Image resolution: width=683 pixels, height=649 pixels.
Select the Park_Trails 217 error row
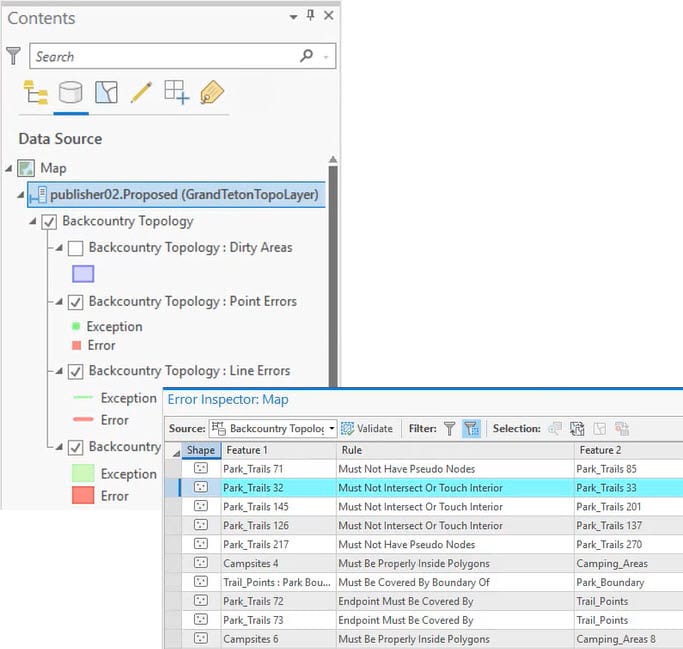[424, 544]
